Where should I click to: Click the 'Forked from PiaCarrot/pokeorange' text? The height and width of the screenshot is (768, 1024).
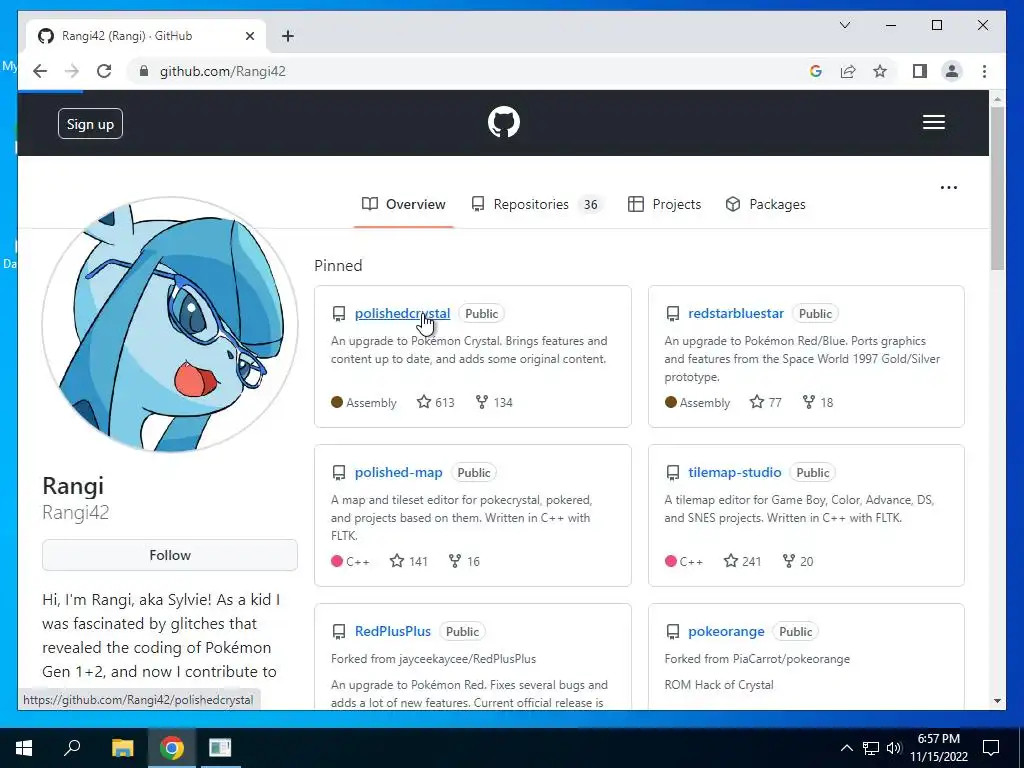[x=757, y=659]
